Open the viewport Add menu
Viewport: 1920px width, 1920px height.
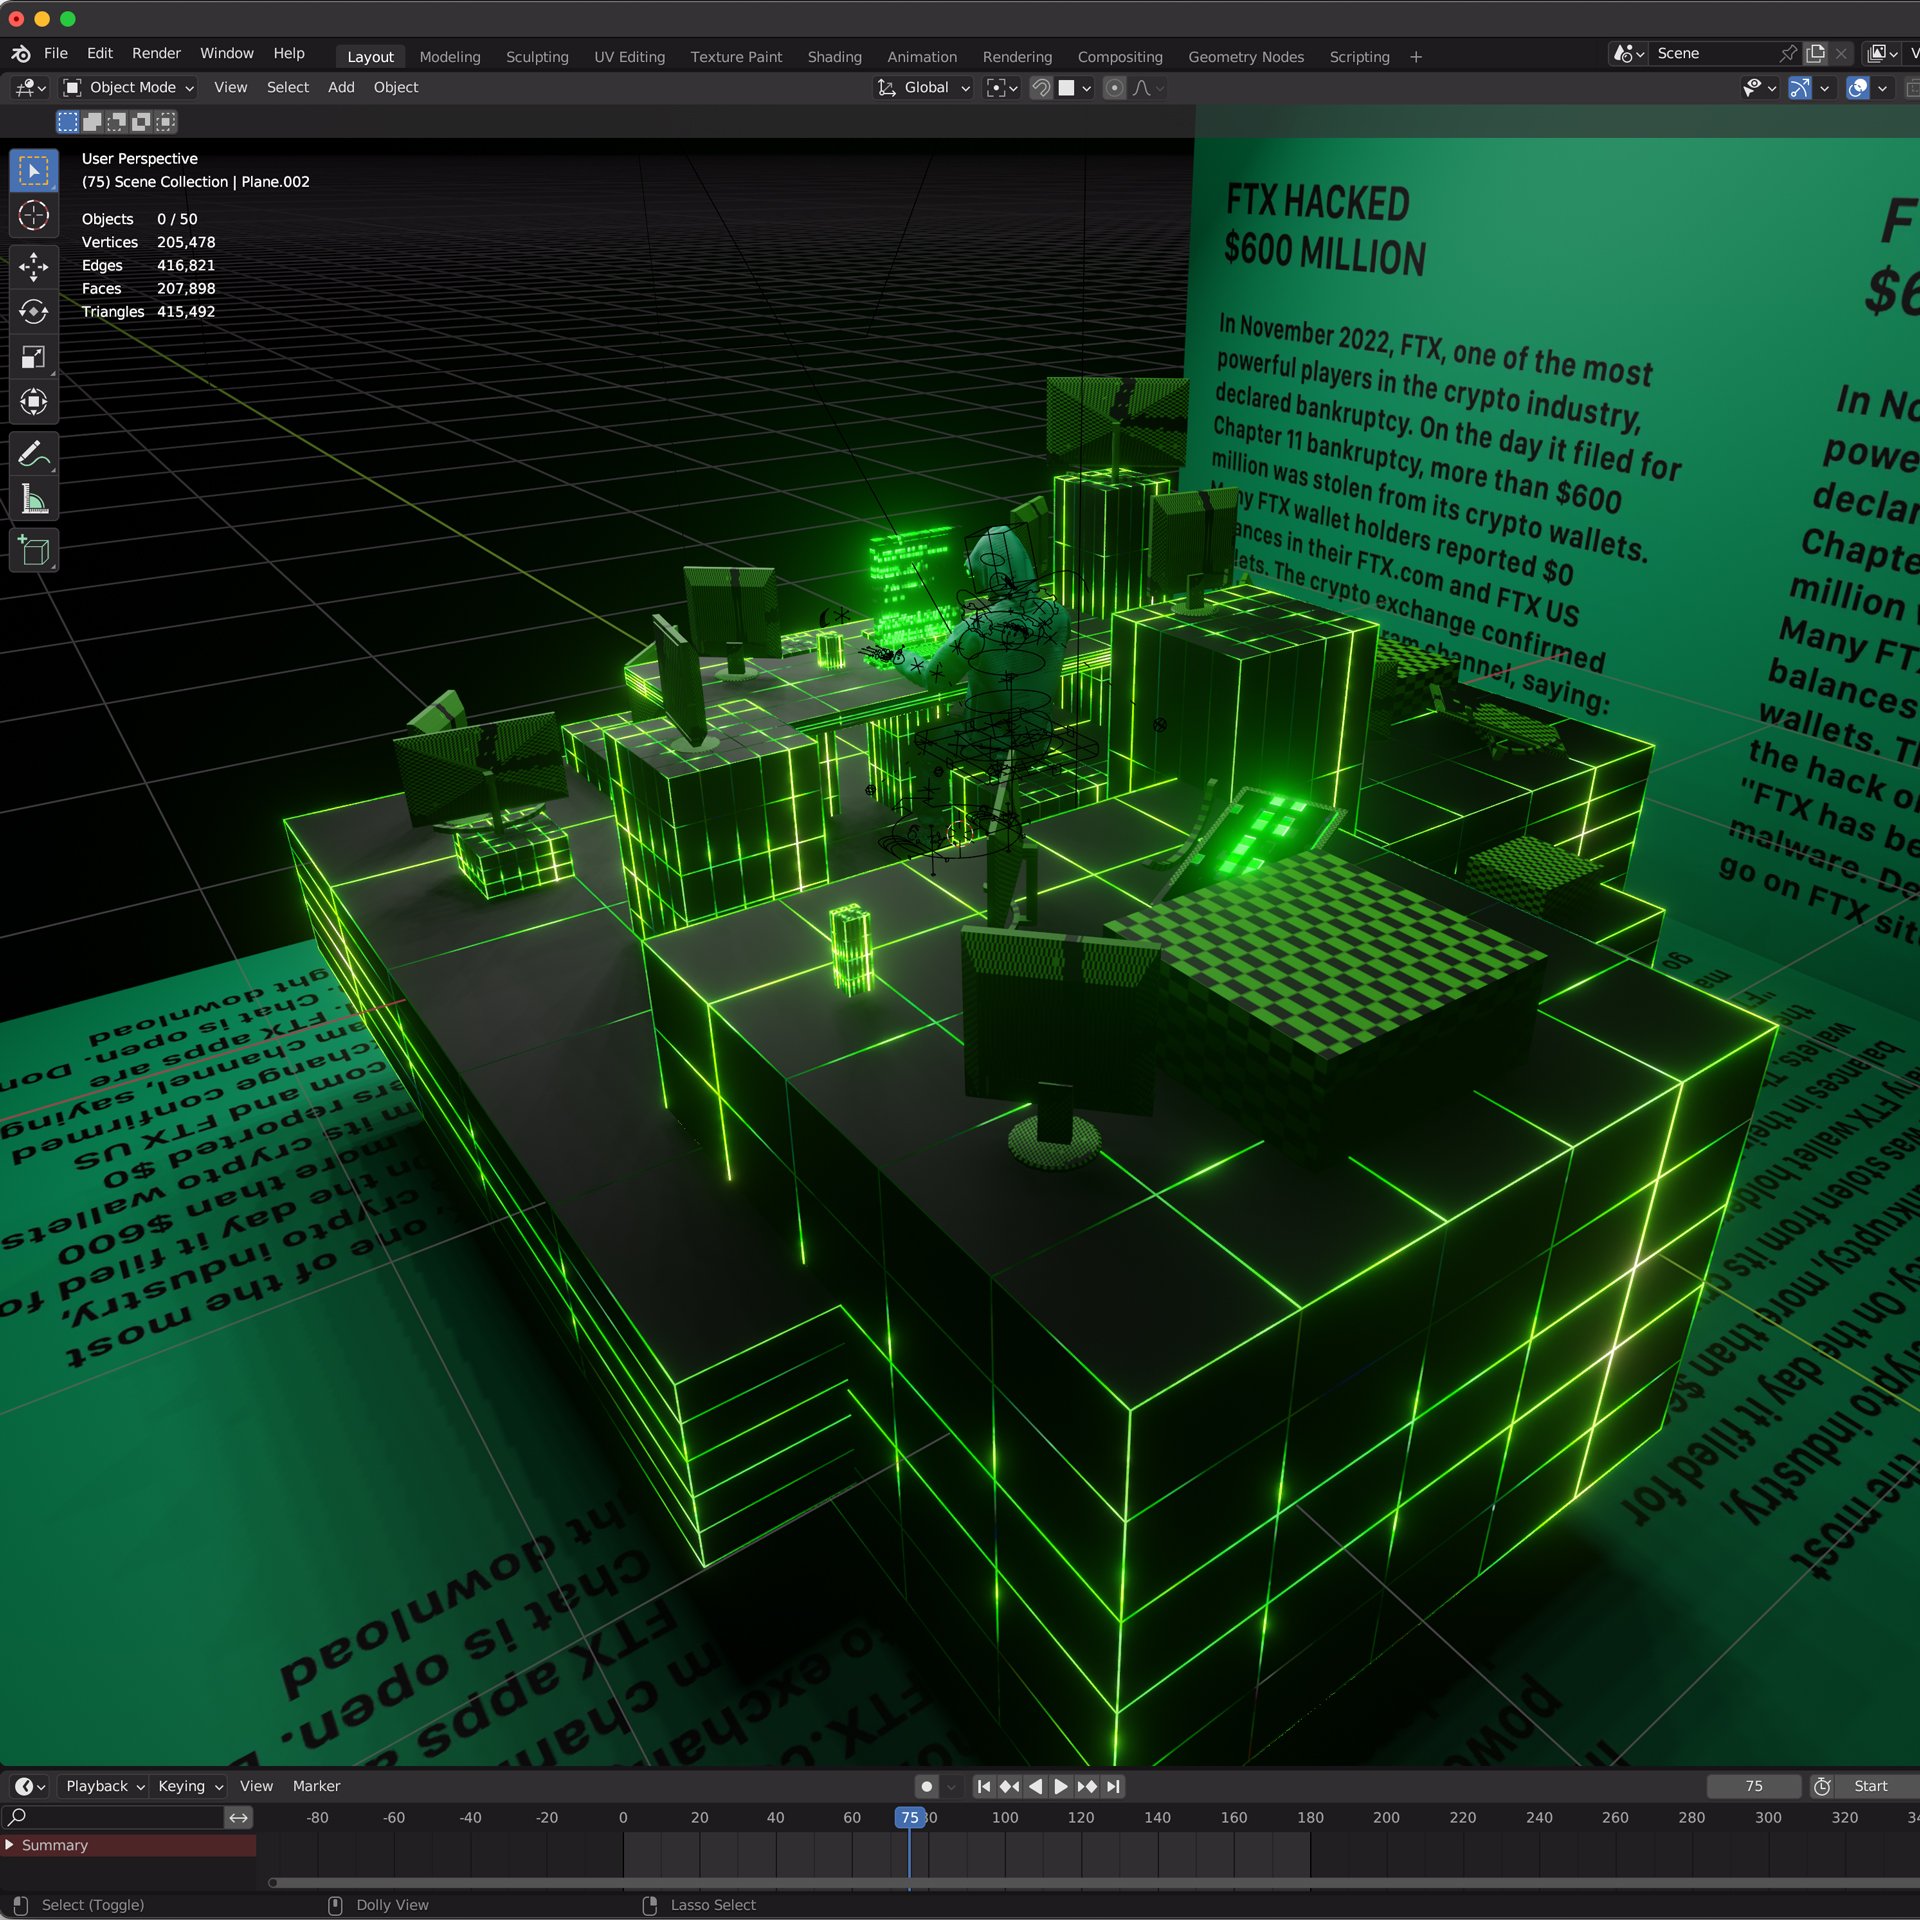tap(341, 88)
